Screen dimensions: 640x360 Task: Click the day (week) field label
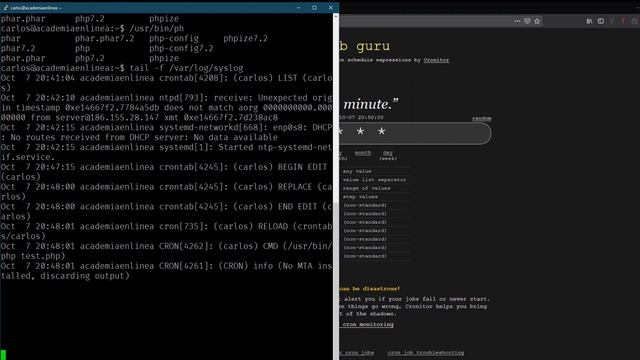(x=388, y=155)
